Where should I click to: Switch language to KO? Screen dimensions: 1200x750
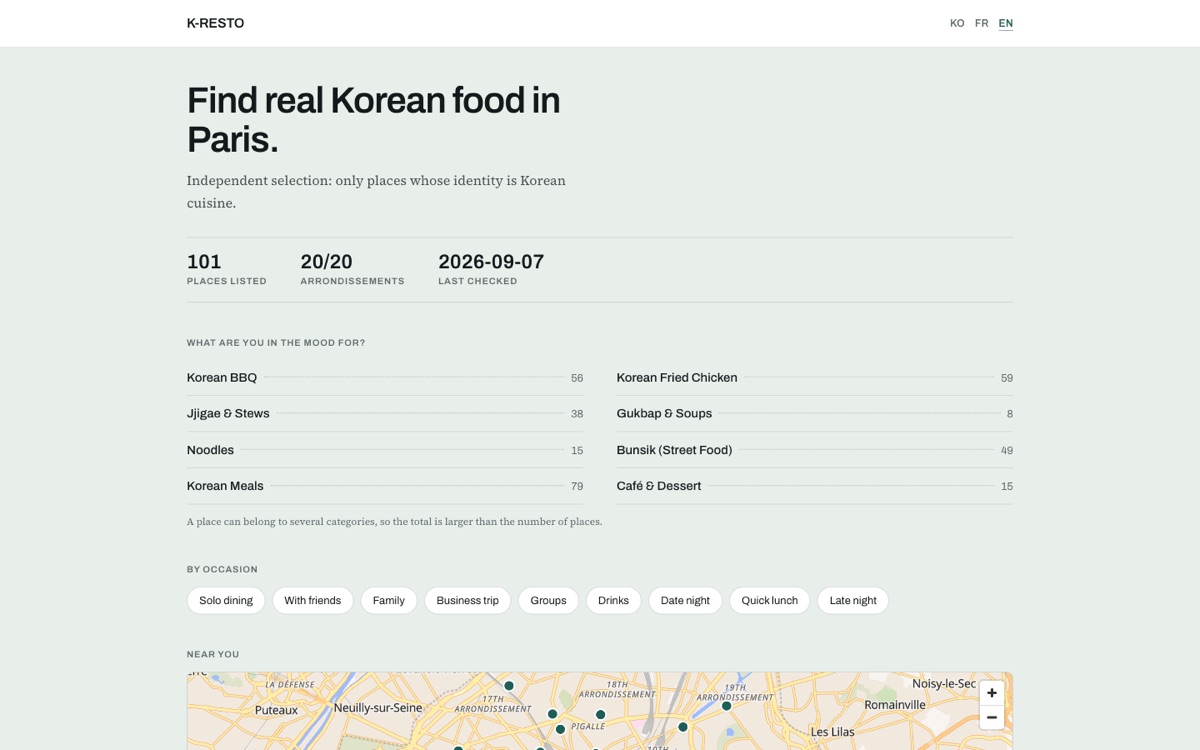pyautogui.click(x=957, y=23)
